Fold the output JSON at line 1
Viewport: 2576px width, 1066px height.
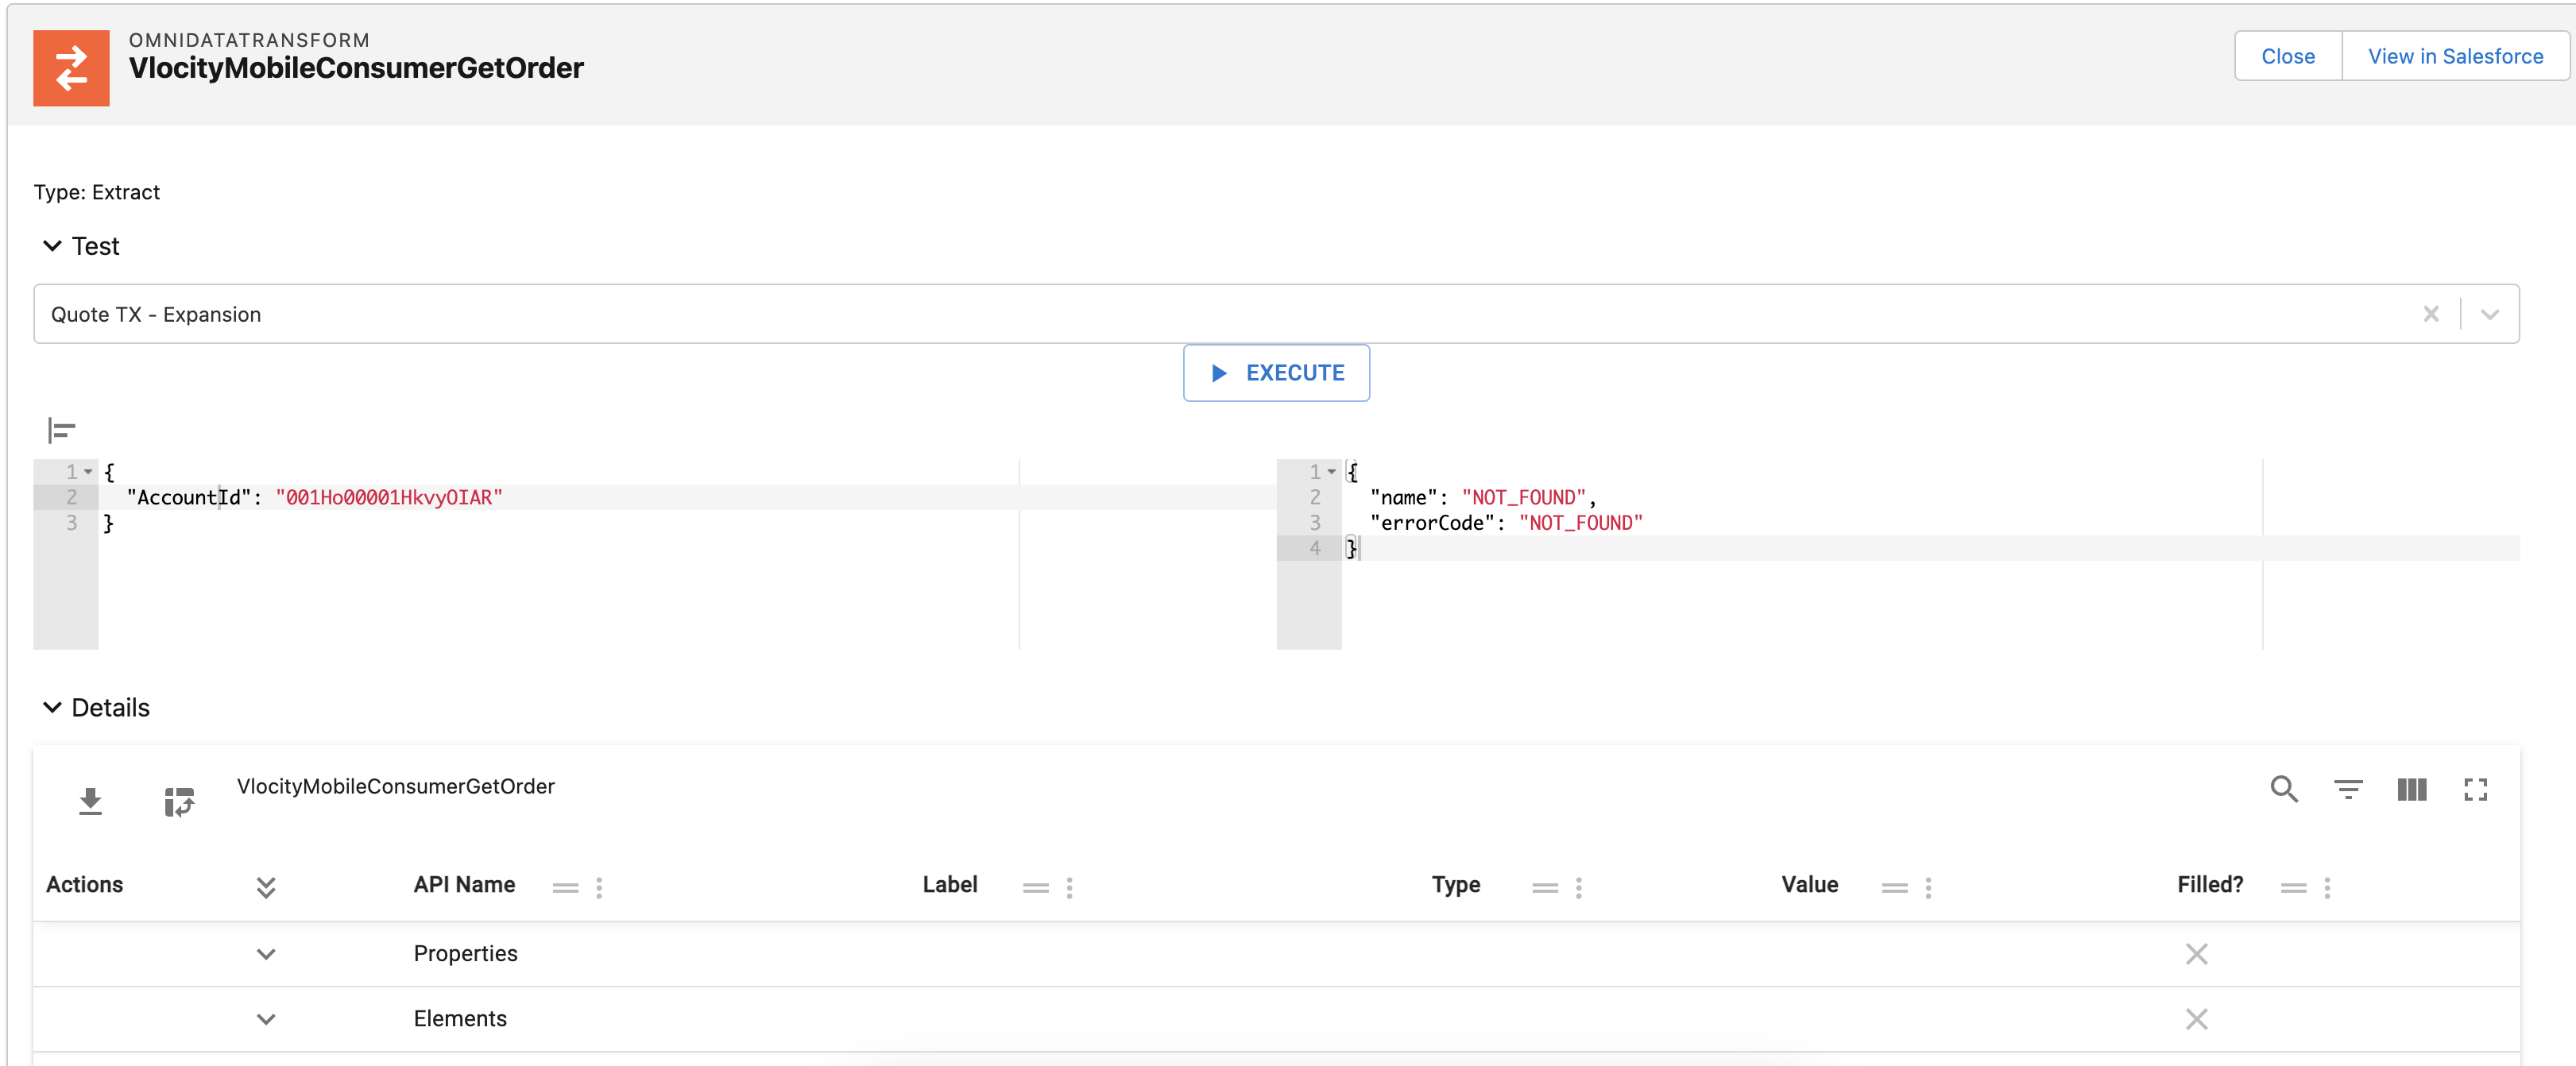[x=1332, y=471]
